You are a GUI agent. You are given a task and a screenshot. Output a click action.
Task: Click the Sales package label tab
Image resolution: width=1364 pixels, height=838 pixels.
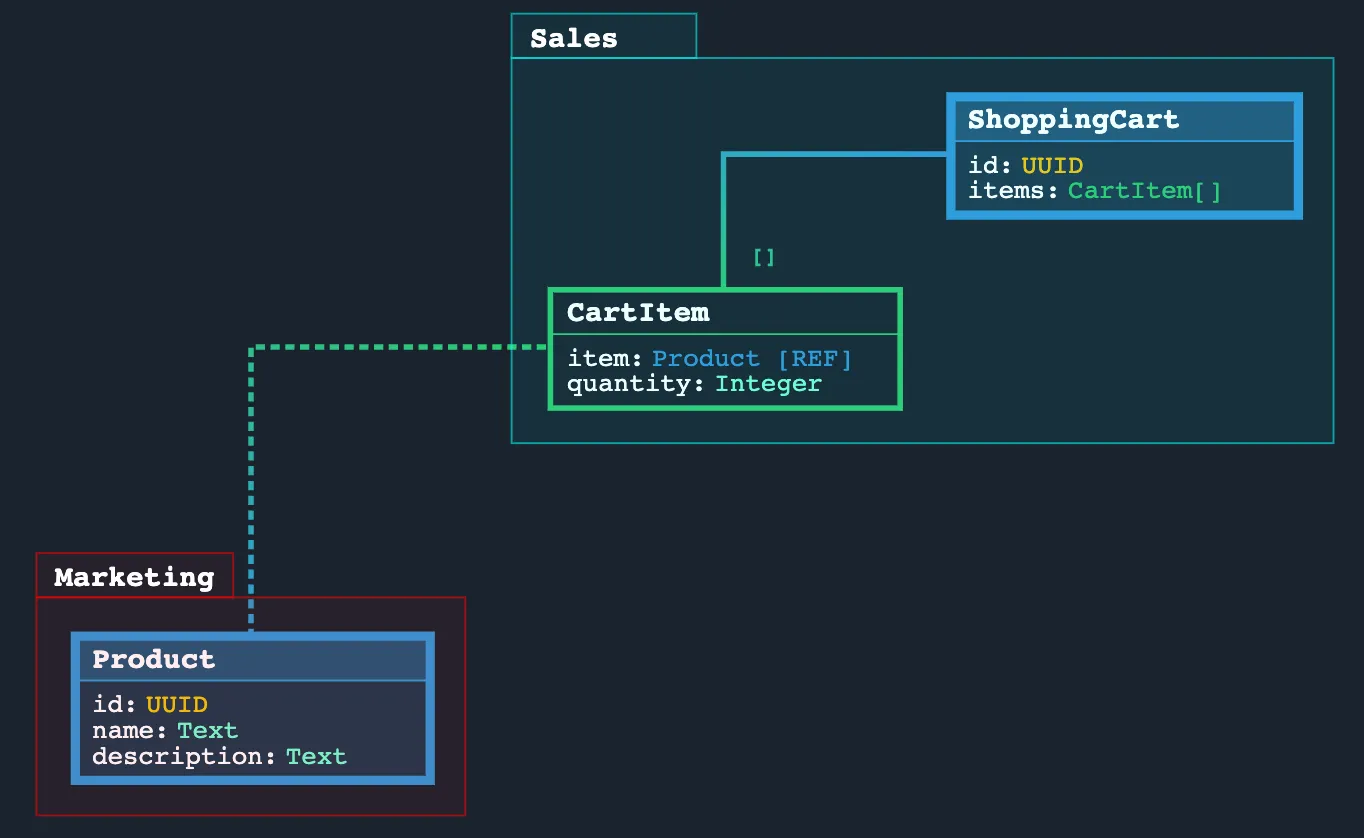tap(573, 37)
